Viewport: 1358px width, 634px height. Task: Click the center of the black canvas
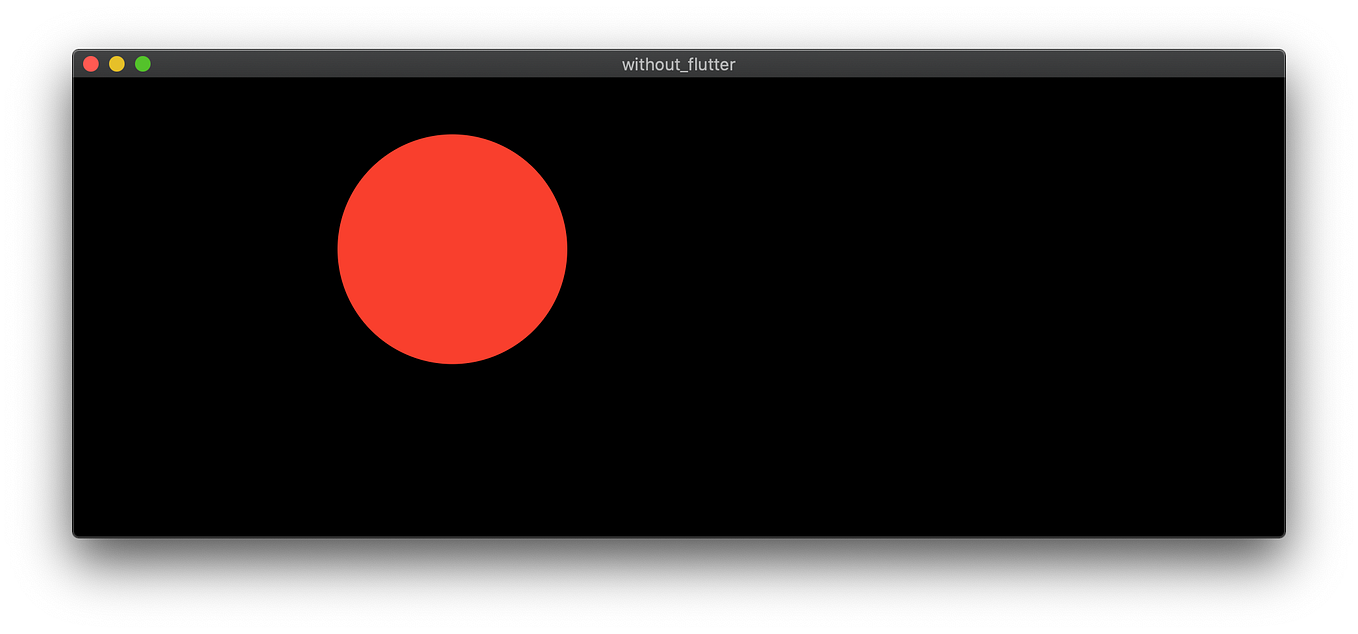click(678, 307)
